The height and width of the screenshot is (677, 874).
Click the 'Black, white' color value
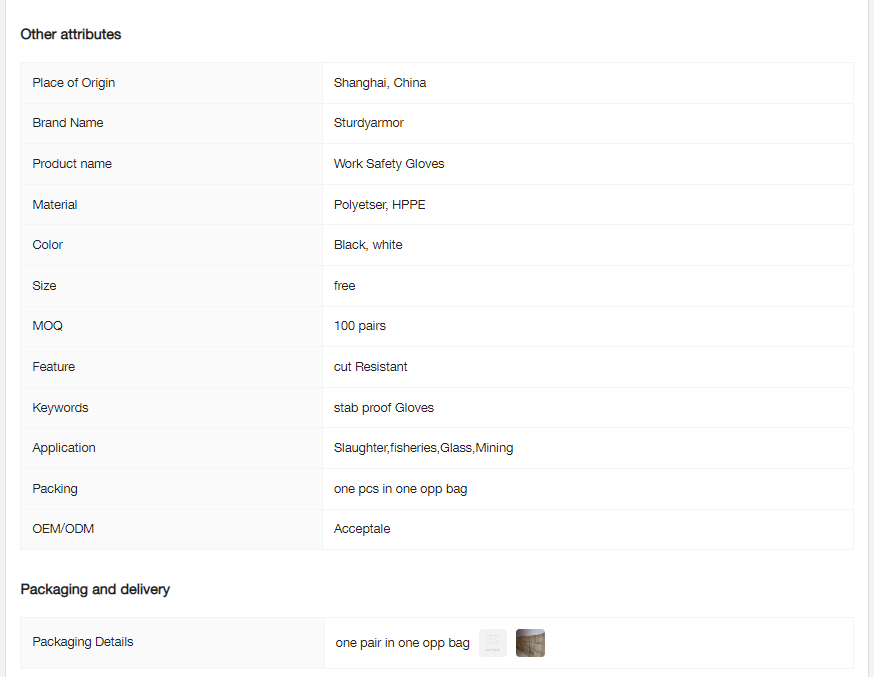pos(368,245)
